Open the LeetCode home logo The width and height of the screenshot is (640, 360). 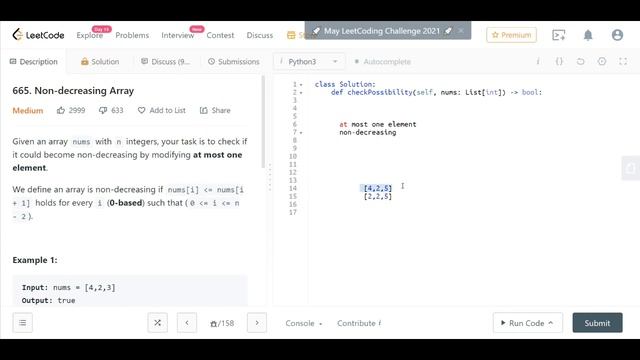tap(38, 35)
